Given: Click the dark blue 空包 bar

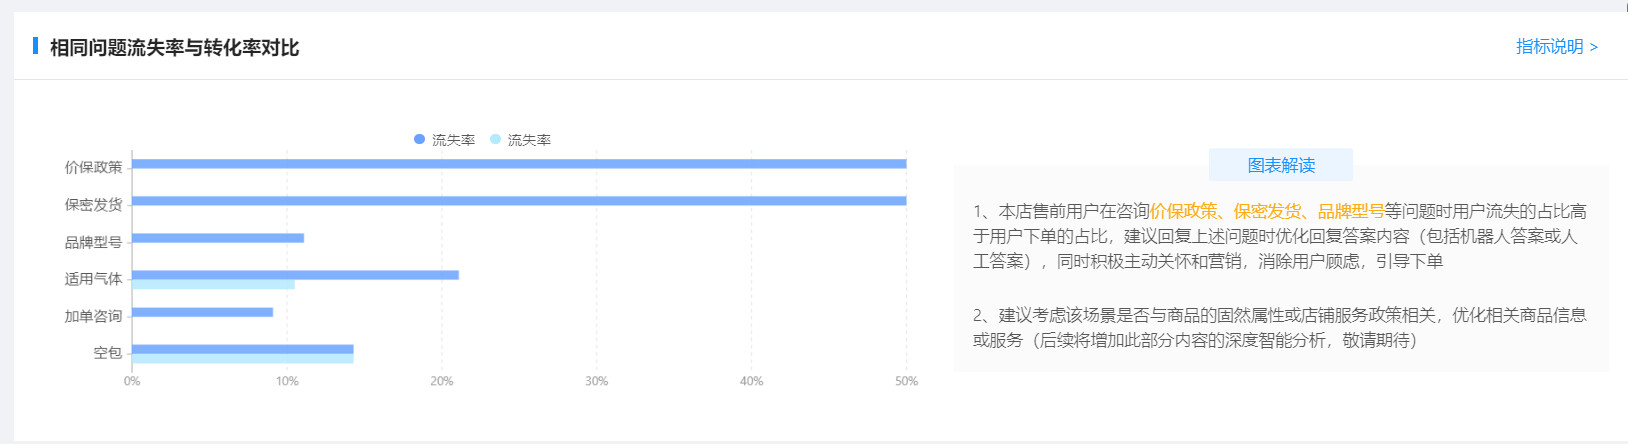Looking at the screenshot, I should (242, 349).
